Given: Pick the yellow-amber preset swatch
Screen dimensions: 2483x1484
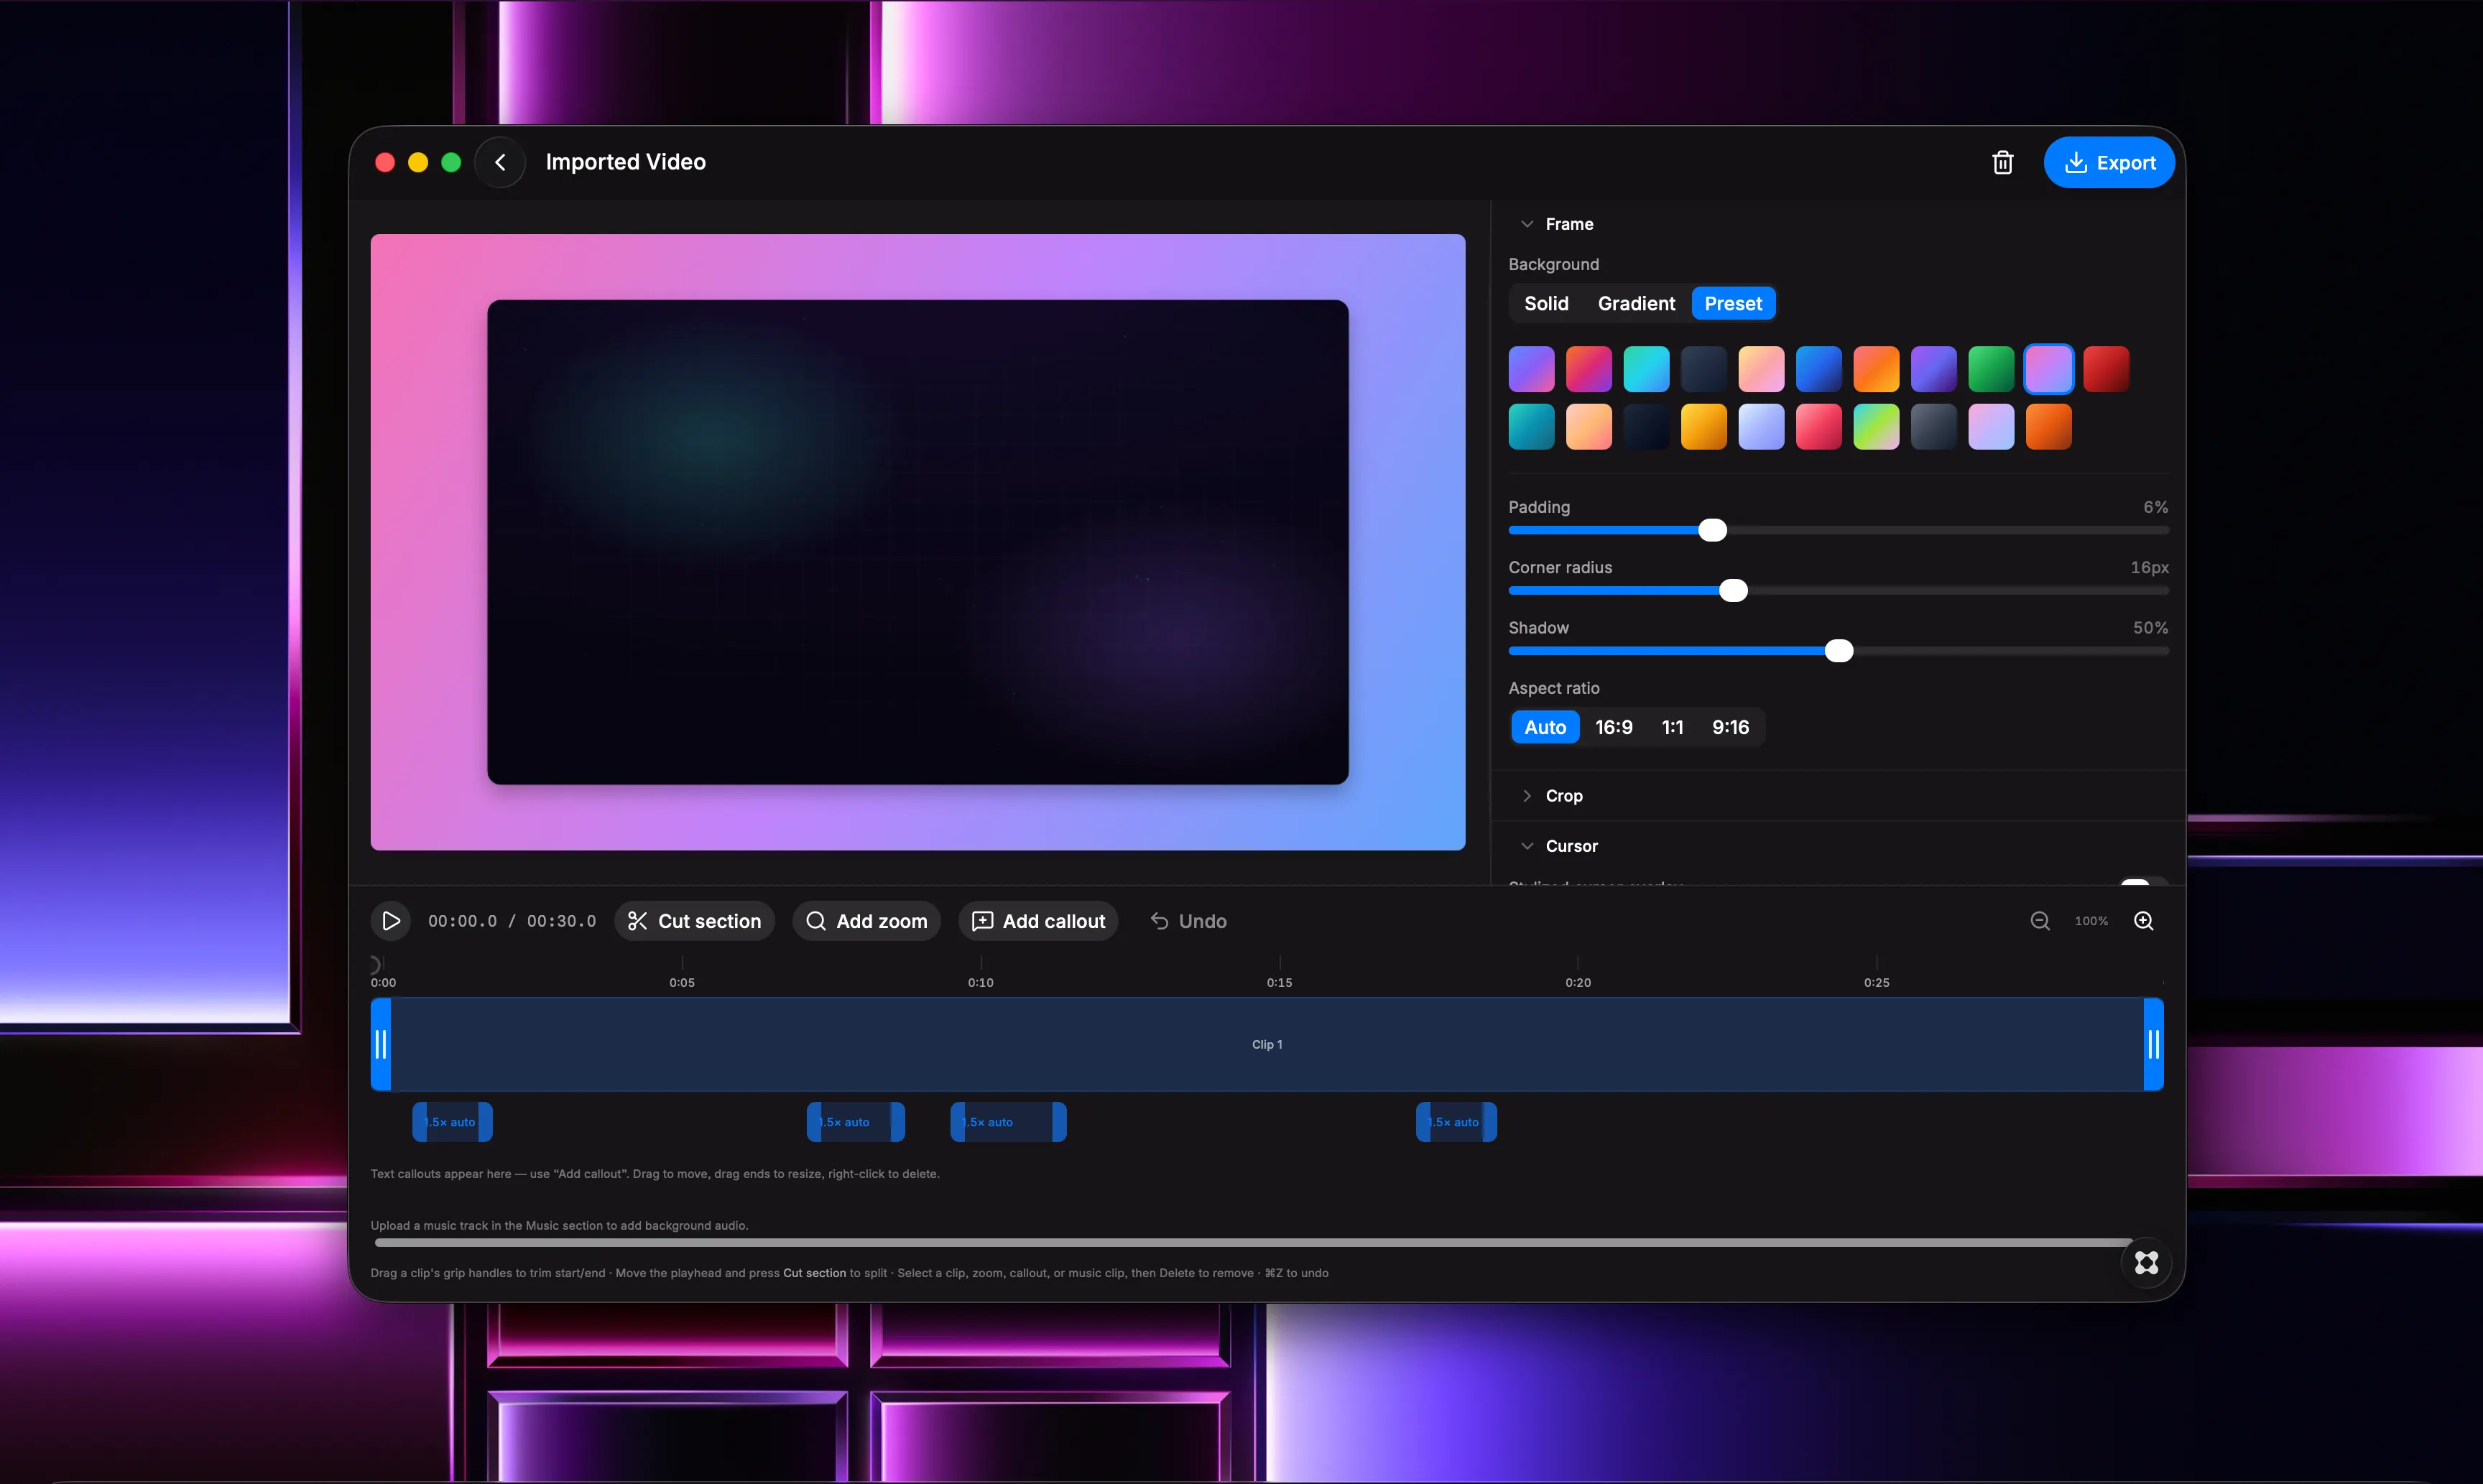Looking at the screenshot, I should [1704, 427].
